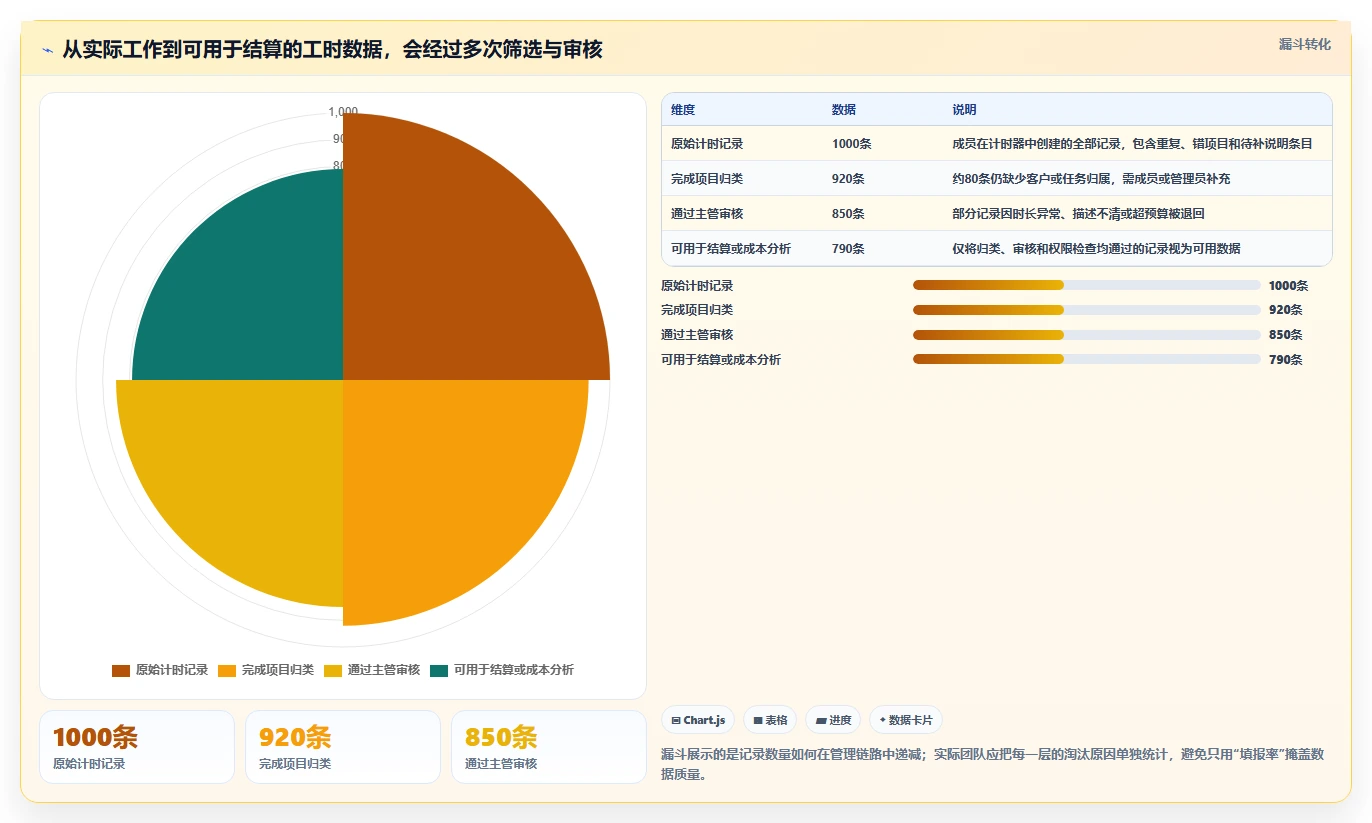Click the description starting 约80条仍缺少客户
The height and width of the screenshot is (823, 1372).
pyautogui.click(x=1091, y=179)
